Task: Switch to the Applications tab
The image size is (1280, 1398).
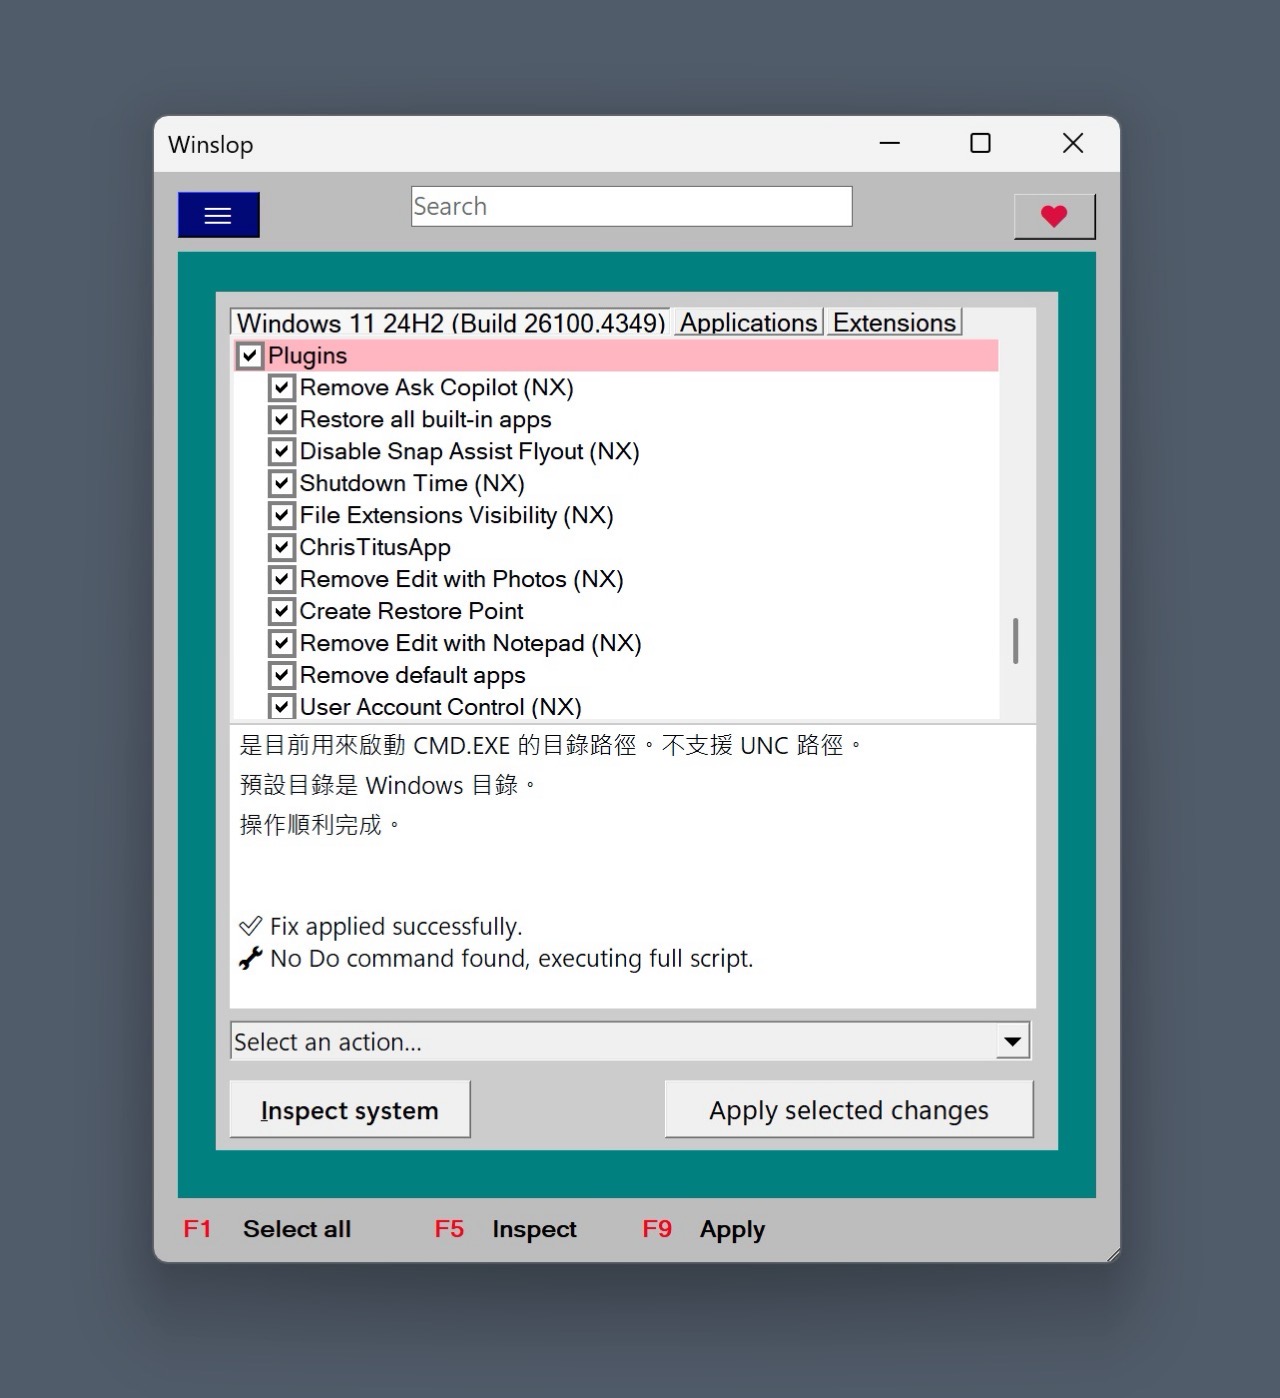Action: (748, 323)
